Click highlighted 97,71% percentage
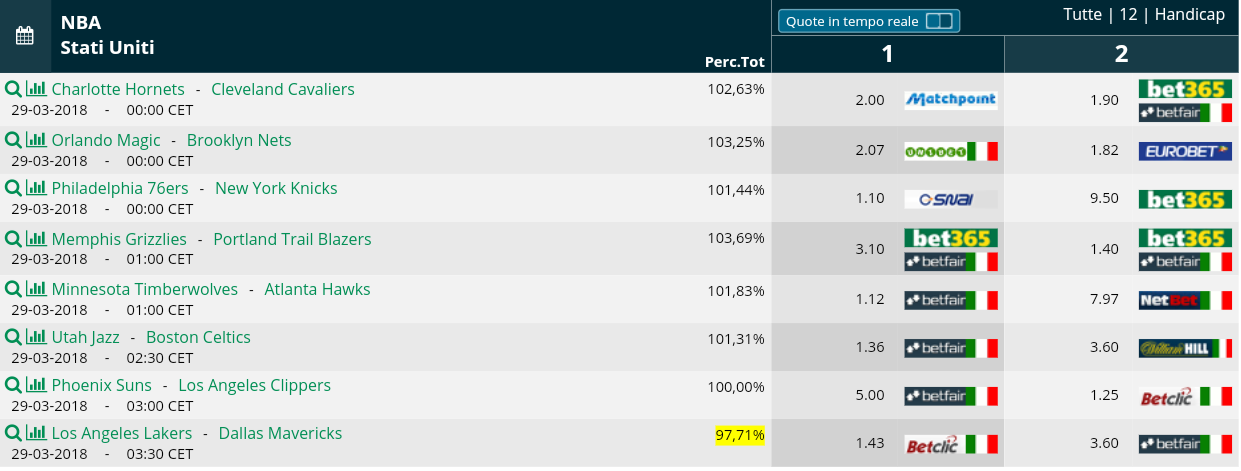 click(x=740, y=435)
